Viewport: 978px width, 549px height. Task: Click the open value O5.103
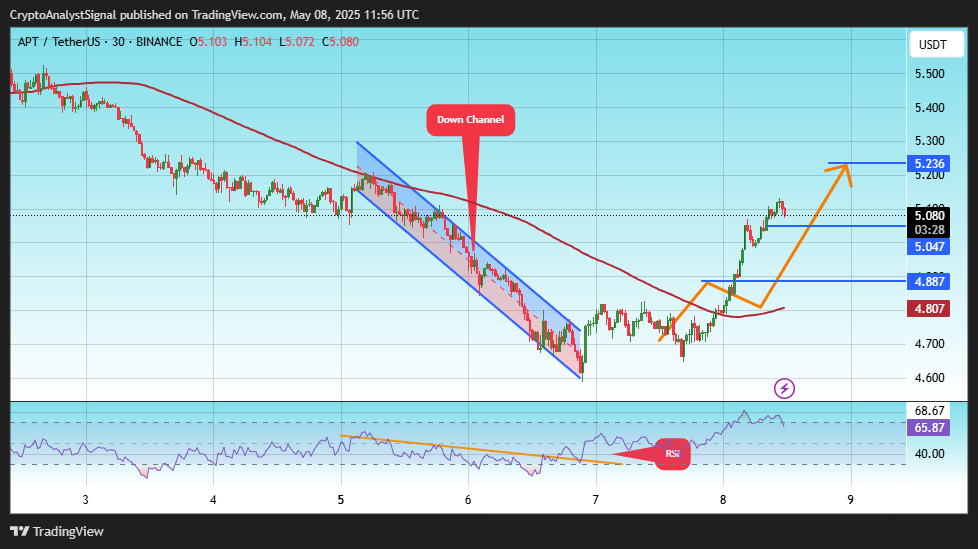pos(208,42)
